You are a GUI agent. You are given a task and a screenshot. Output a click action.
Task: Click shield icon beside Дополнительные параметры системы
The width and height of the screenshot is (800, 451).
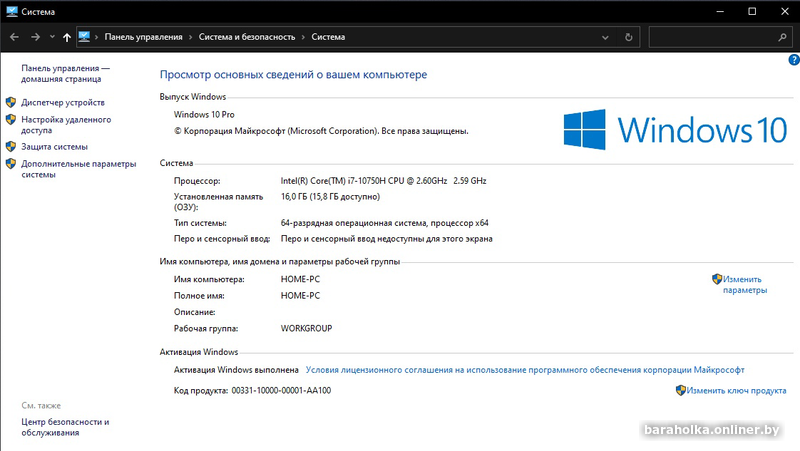(11, 164)
